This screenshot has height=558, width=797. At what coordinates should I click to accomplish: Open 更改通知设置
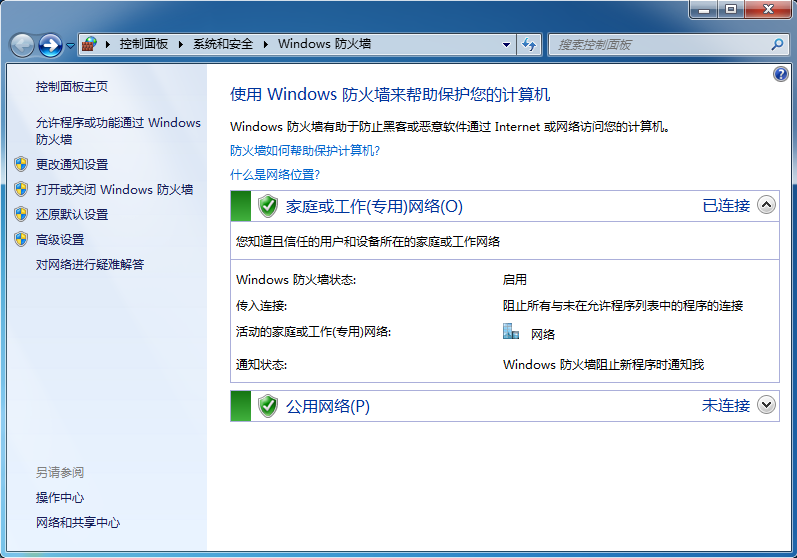click(x=72, y=165)
